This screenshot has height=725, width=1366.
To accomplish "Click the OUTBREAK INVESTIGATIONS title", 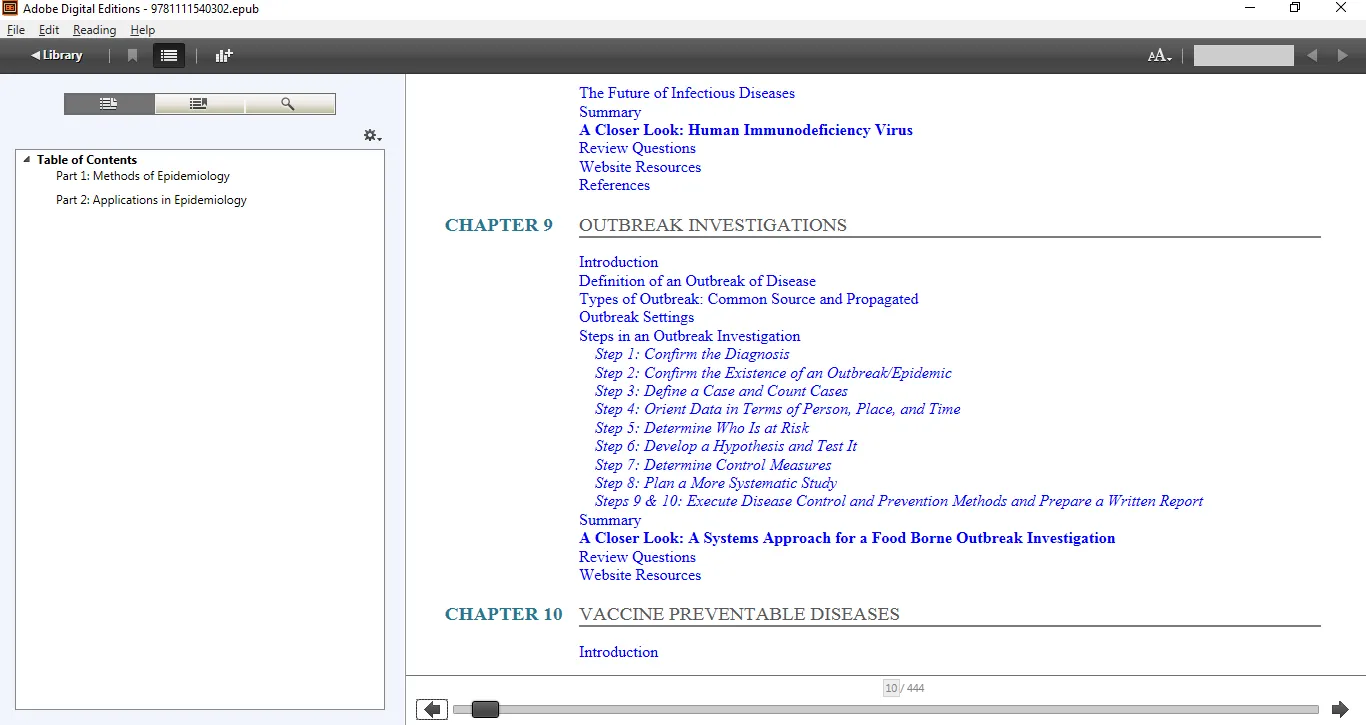I will 713,225.
